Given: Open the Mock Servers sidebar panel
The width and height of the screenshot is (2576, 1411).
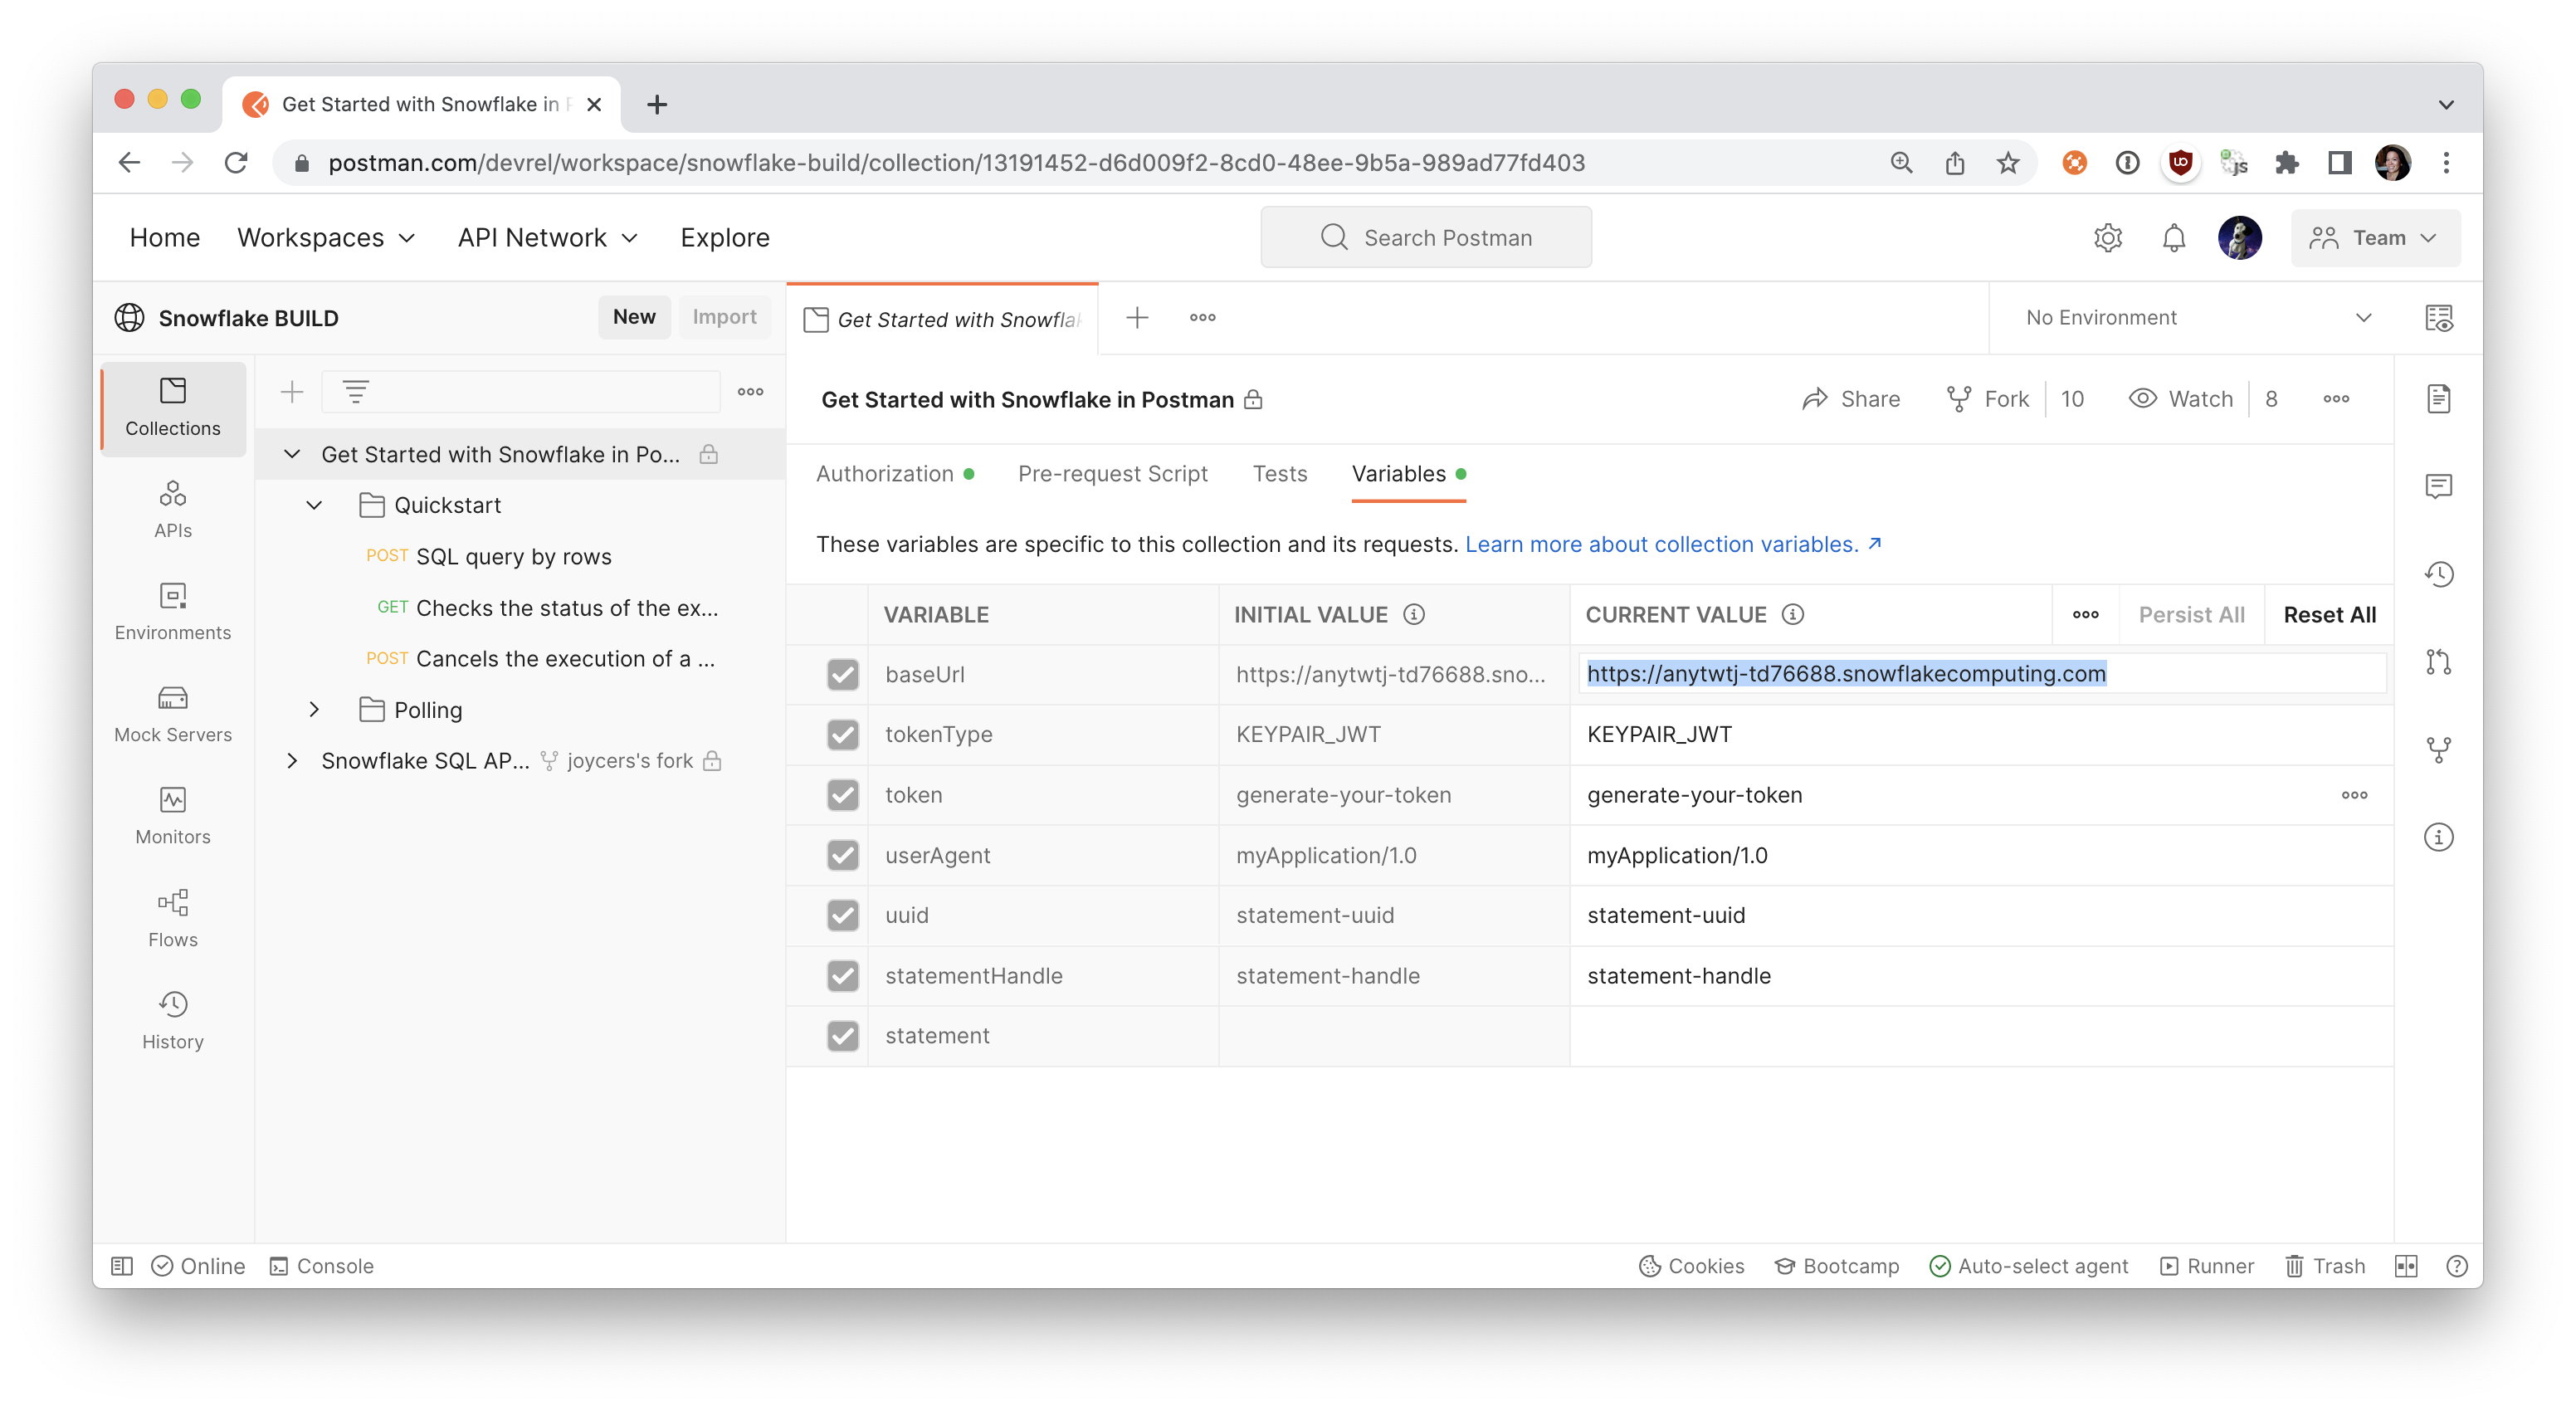Looking at the screenshot, I should [x=172, y=712].
